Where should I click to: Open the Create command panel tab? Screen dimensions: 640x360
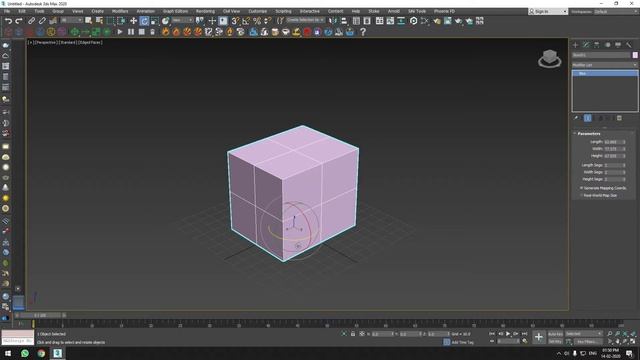point(576,45)
